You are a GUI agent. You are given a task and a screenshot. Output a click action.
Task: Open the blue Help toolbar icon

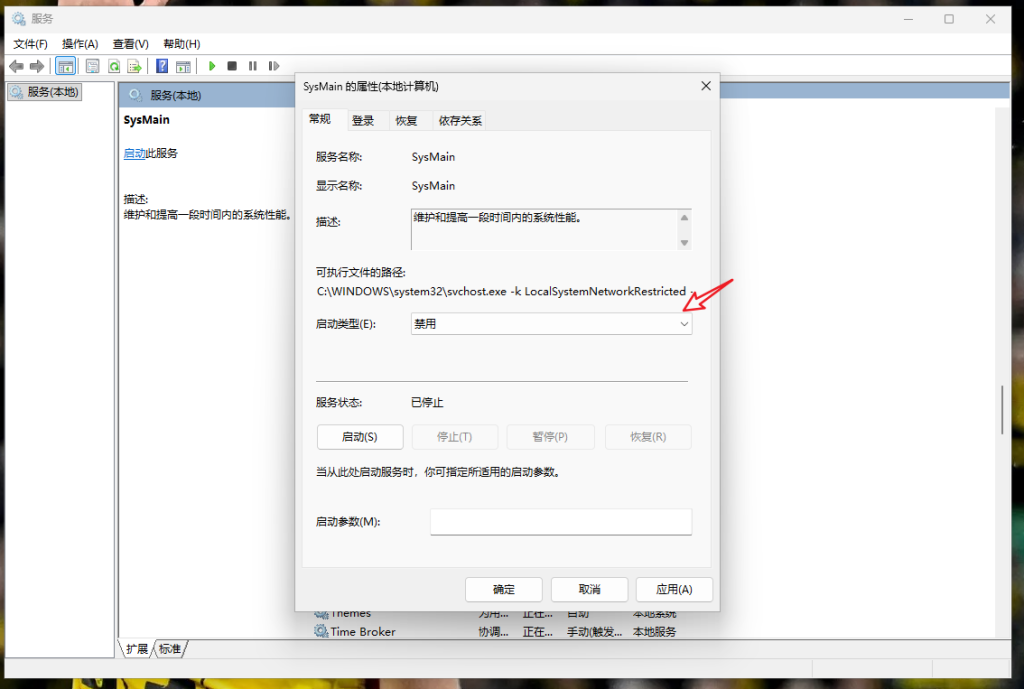point(162,66)
